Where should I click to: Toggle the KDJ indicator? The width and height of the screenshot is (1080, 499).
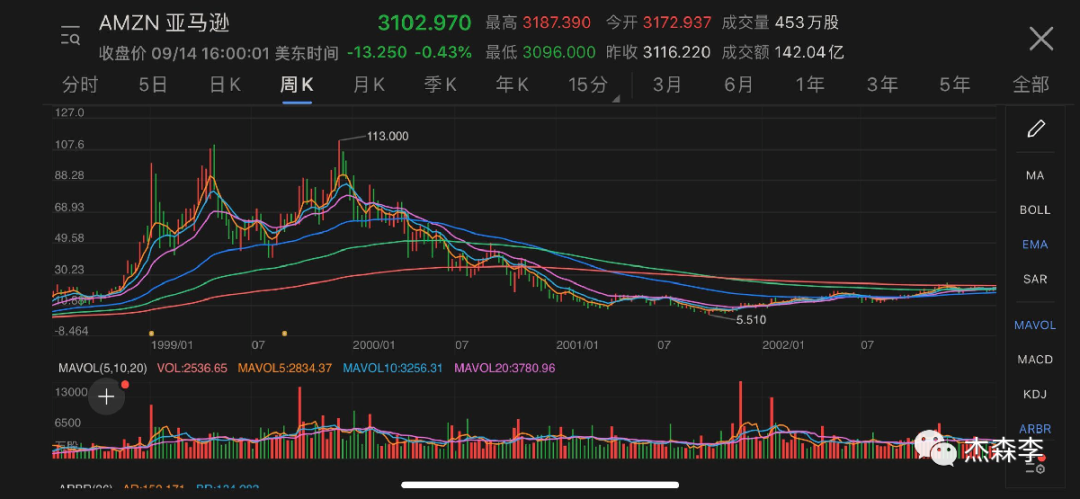1035,394
